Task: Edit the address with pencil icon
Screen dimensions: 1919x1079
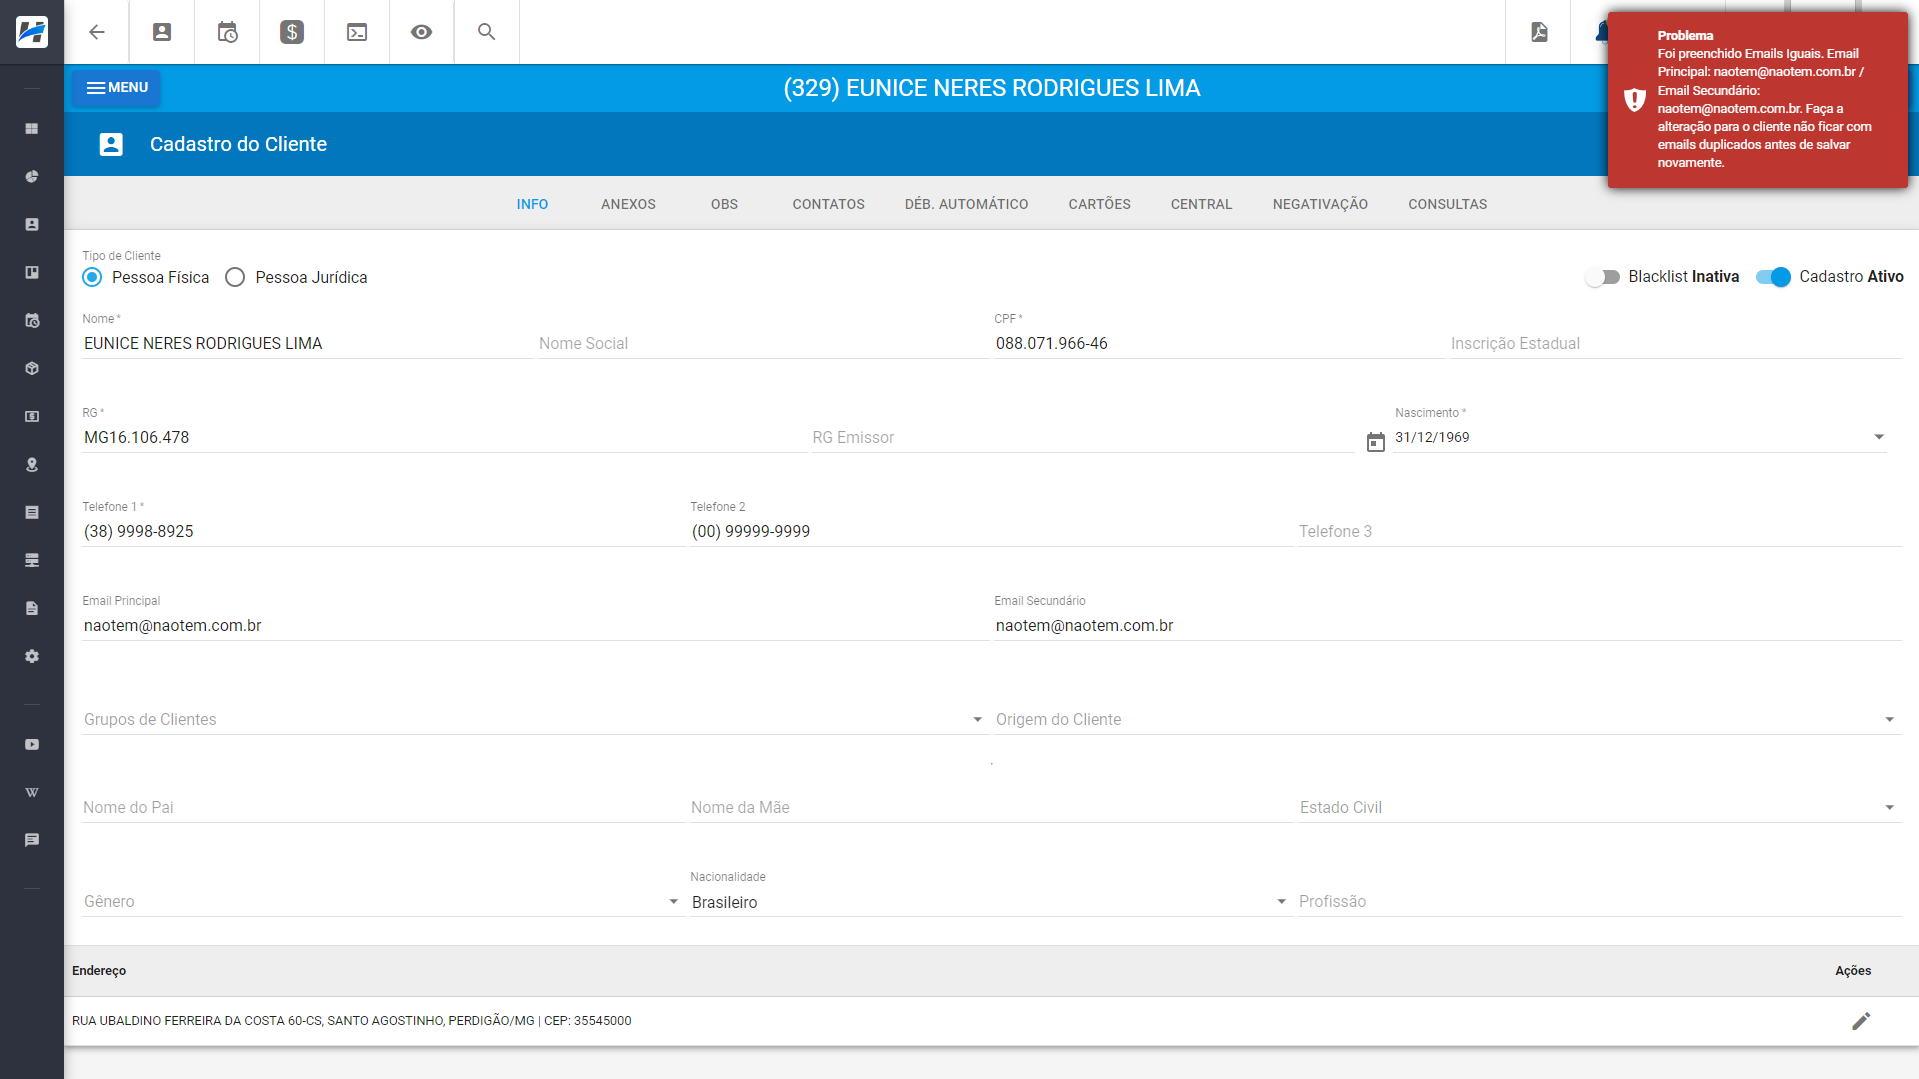Action: pyautogui.click(x=1861, y=1021)
